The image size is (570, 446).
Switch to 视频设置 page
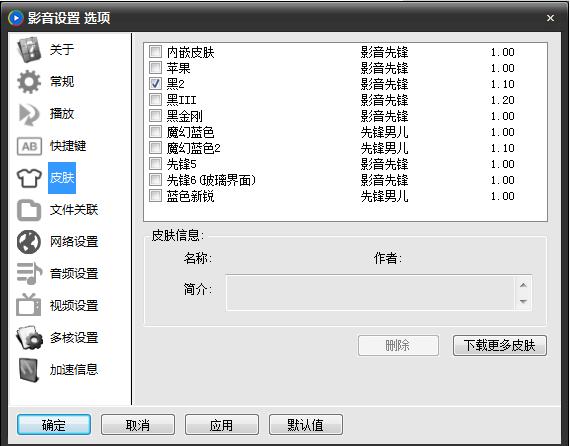coord(74,306)
